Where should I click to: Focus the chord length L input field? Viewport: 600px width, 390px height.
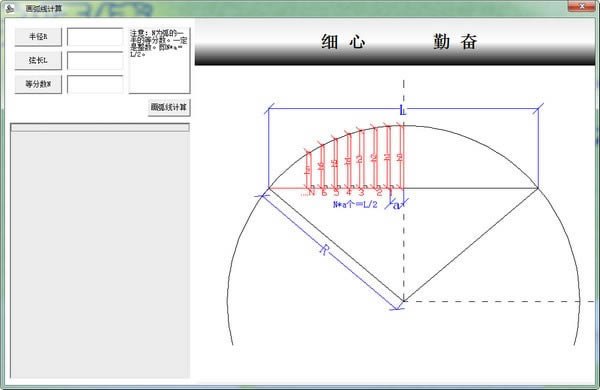pyautogui.click(x=95, y=61)
